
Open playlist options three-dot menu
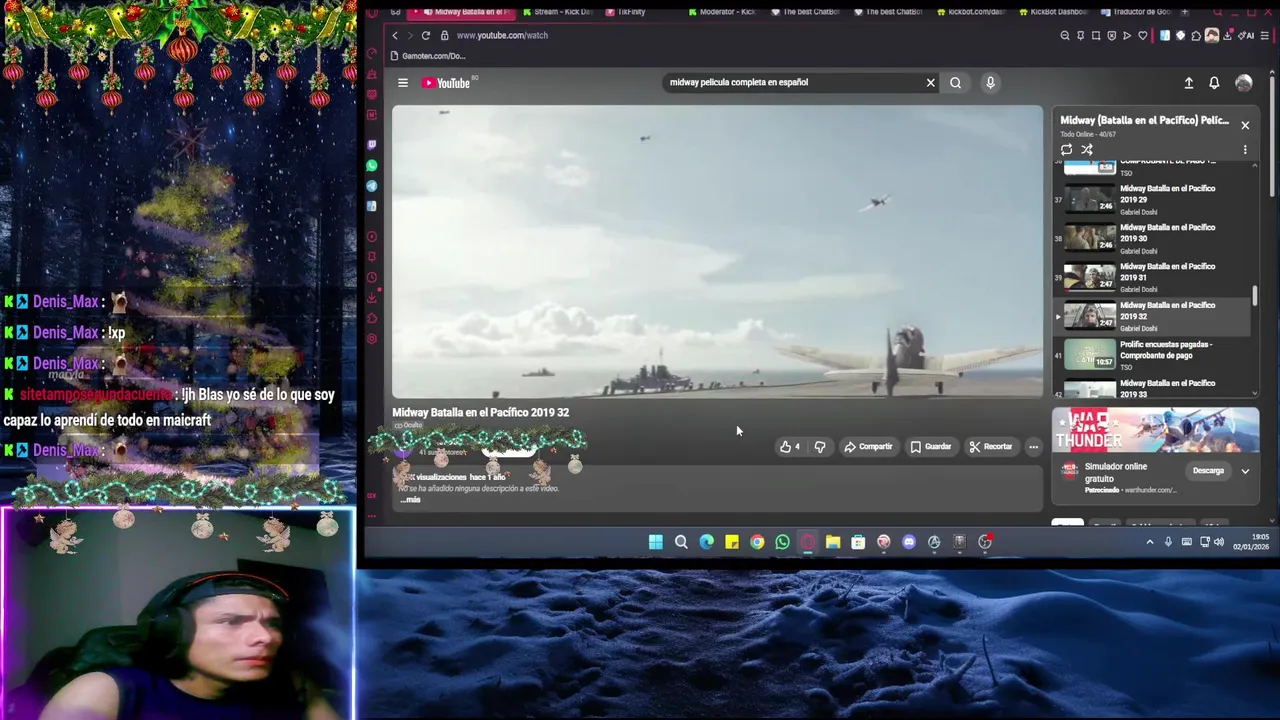click(1245, 150)
